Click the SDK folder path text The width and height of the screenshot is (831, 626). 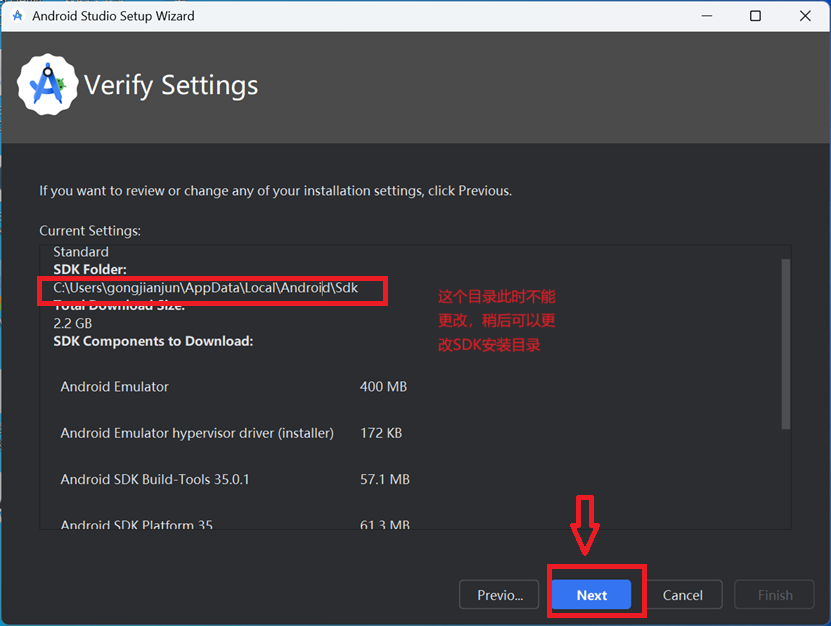[206, 288]
